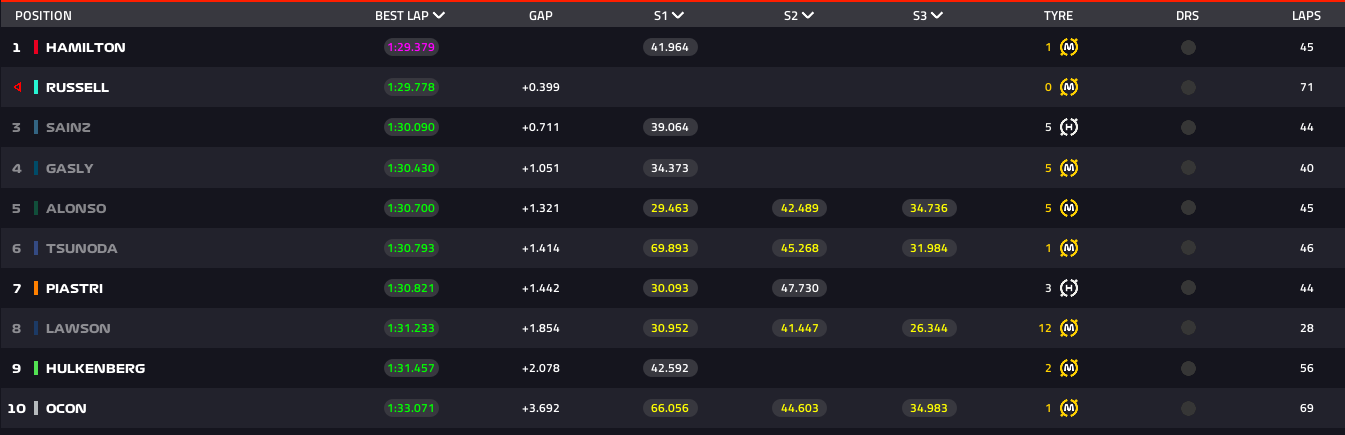Expand the BEST LAP column dropdown
Viewport: 1345px width, 435px height.
(440, 16)
